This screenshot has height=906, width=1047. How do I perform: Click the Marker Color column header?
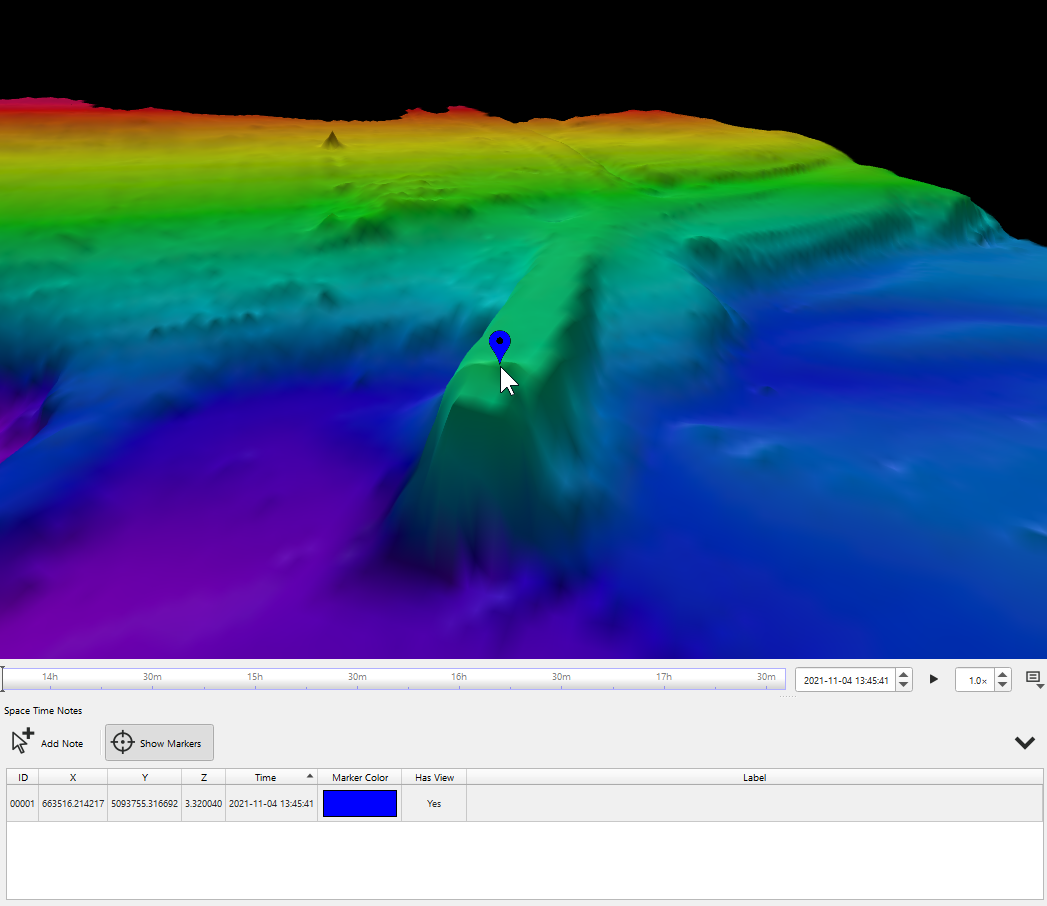pos(360,777)
